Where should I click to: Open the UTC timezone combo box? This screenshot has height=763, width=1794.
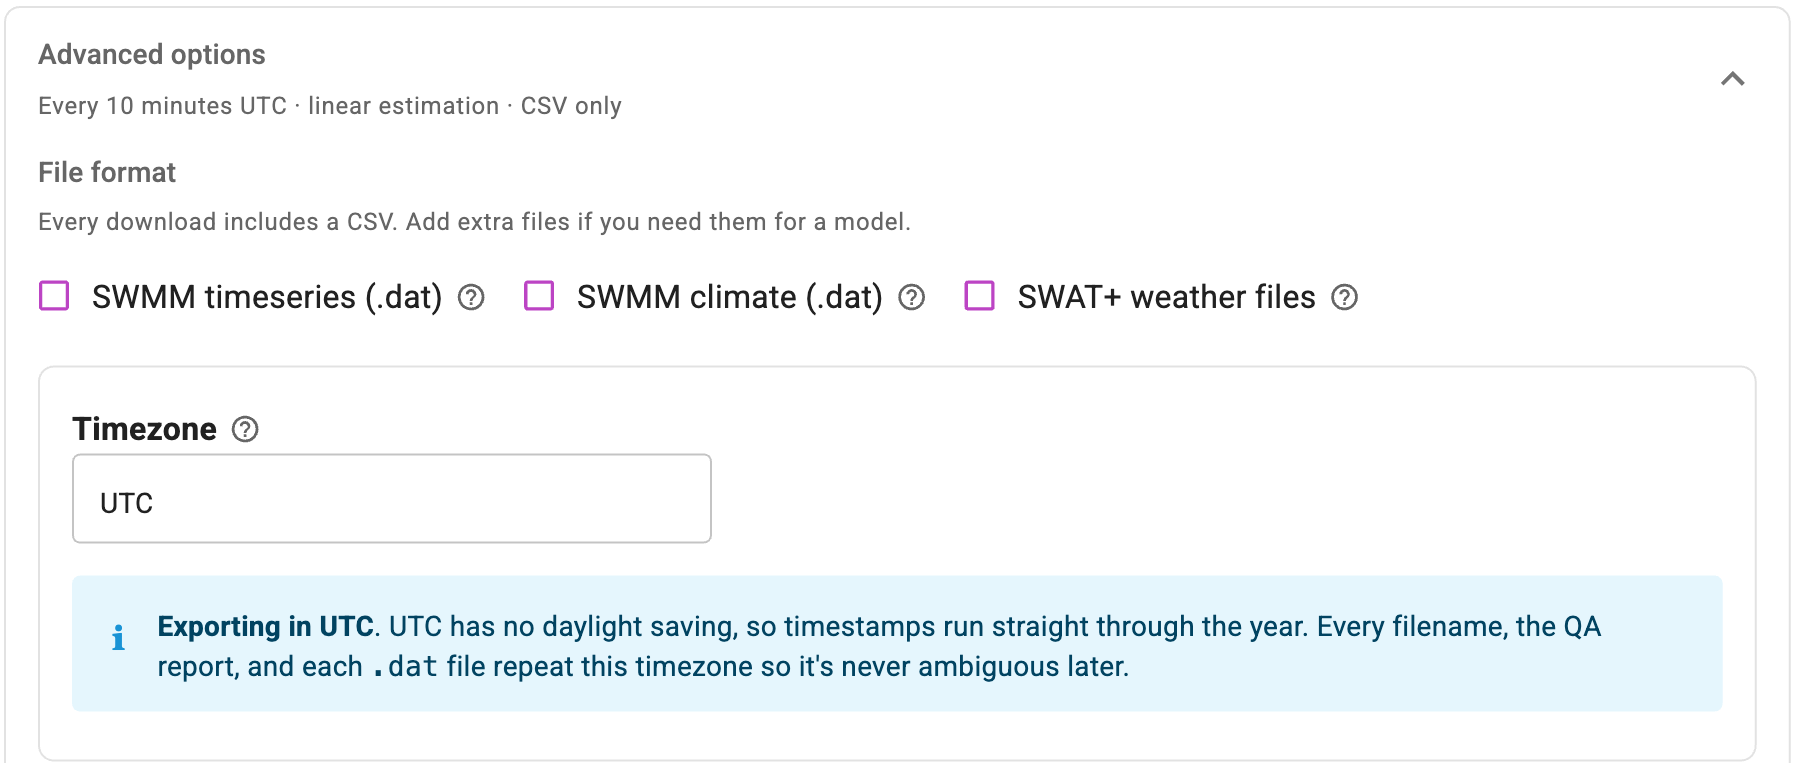[392, 499]
